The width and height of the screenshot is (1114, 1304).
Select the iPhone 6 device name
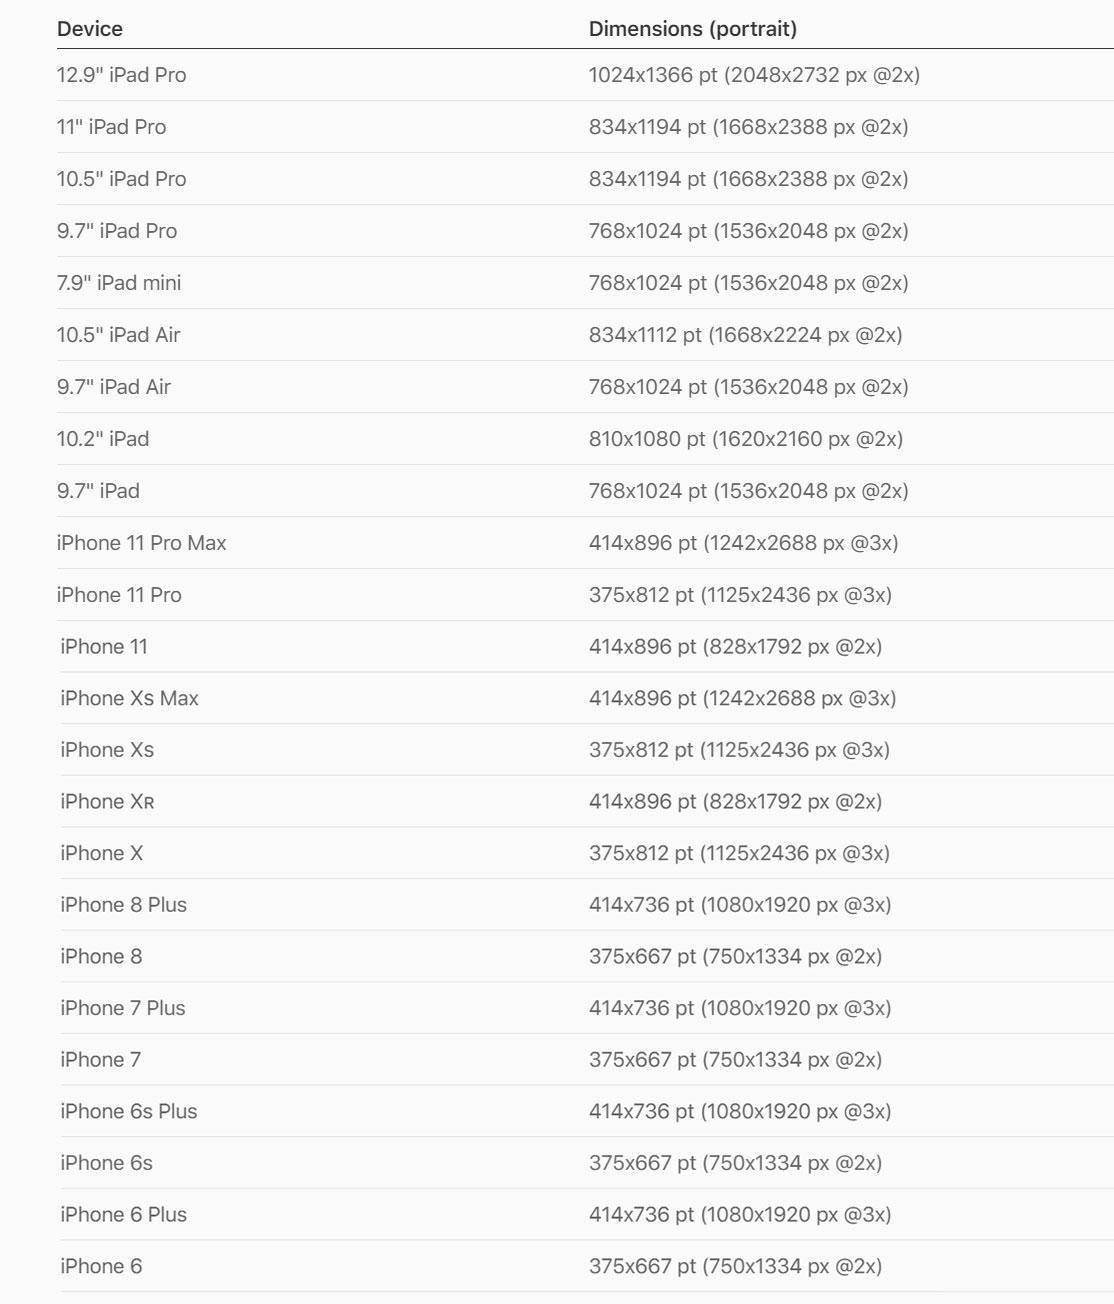(x=101, y=1266)
